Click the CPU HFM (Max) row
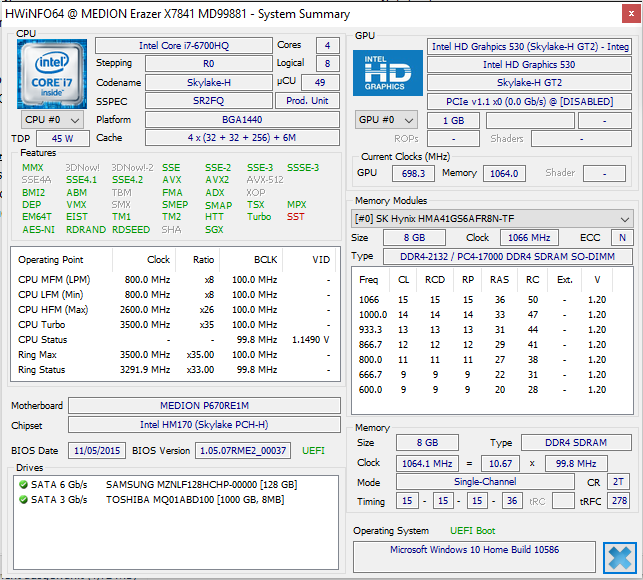 click(174, 310)
